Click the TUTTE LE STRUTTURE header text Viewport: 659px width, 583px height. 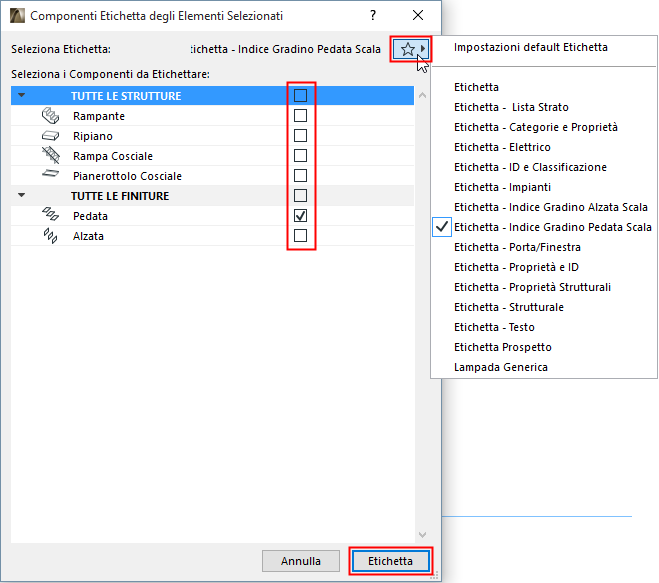pos(126,96)
